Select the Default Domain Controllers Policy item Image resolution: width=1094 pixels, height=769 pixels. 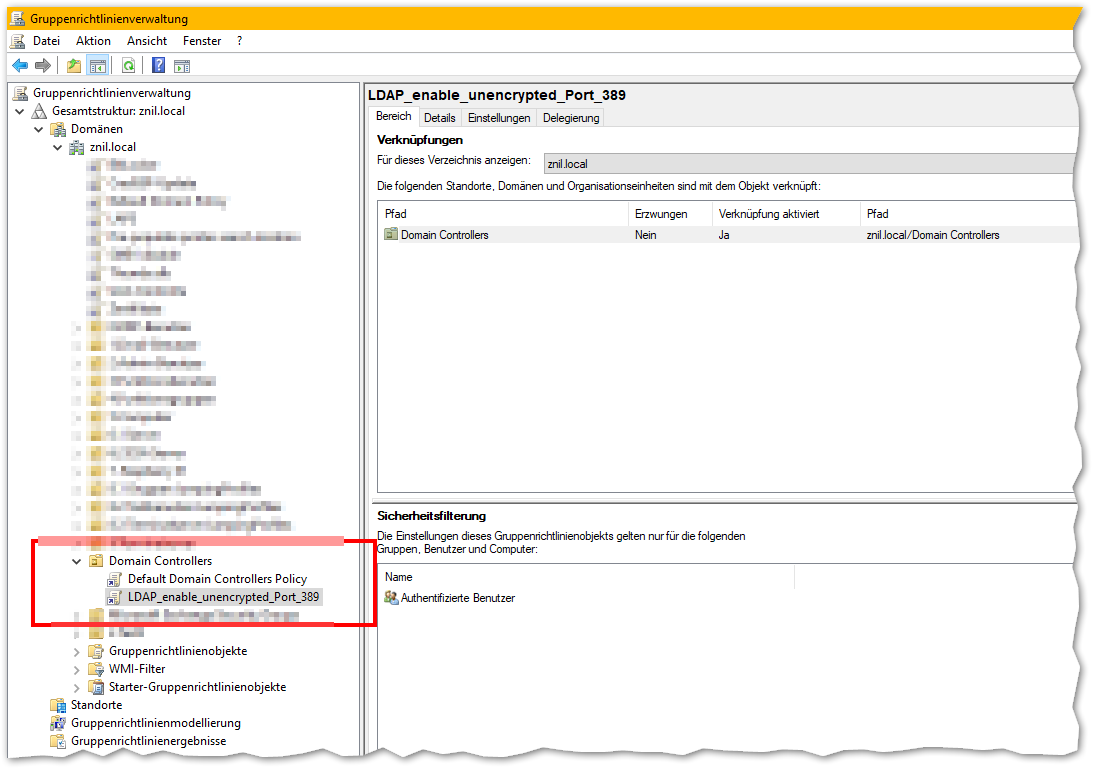pos(216,579)
